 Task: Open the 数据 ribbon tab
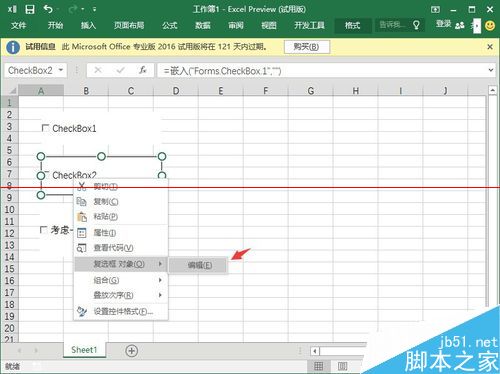coord(203,25)
